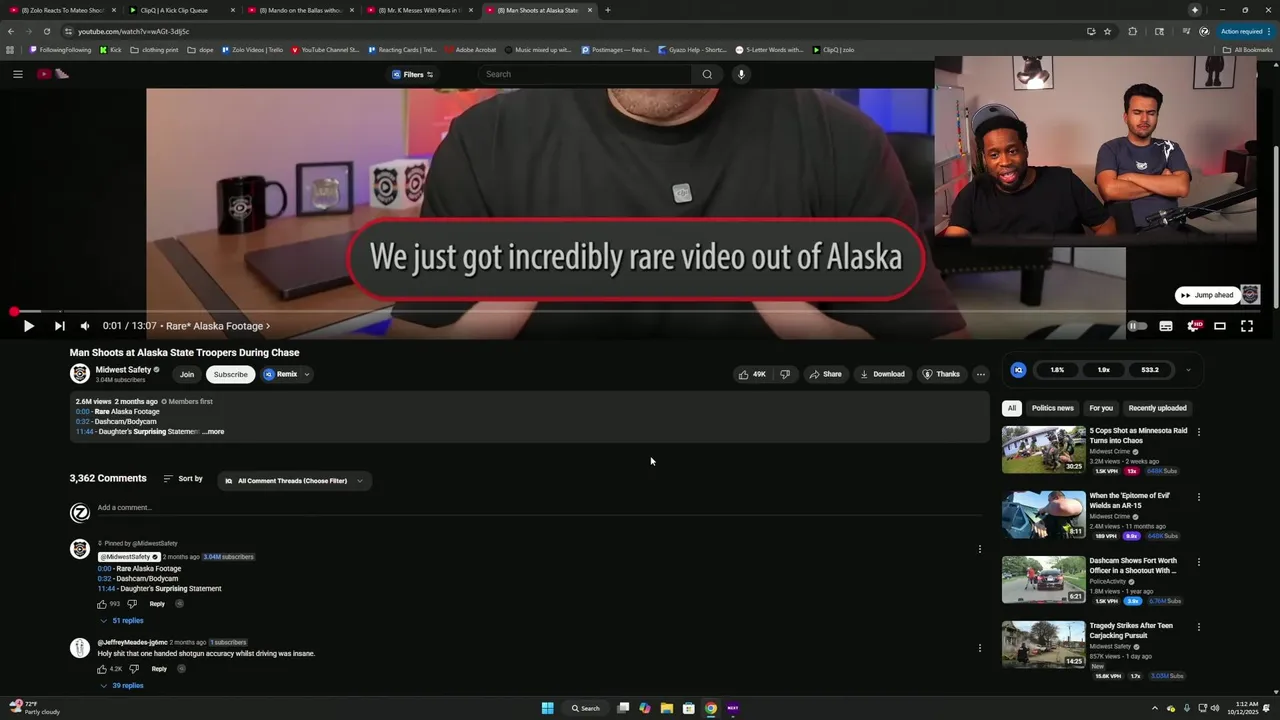This screenshot has width=1280, height=720.
Task: Open Filters in the top bar
Action: pyautogui.click(x=412, y=74)
